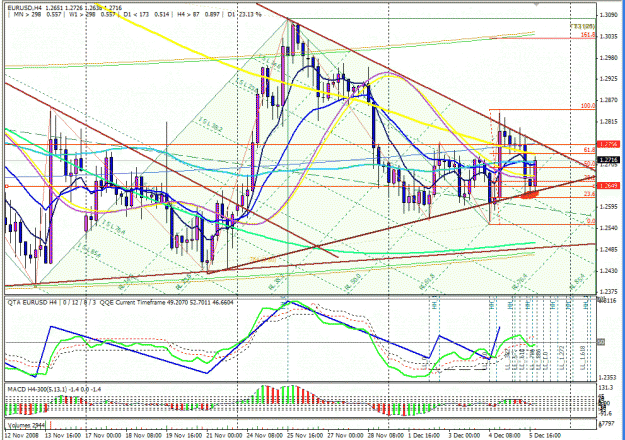
Task: Select the 'H4 > 87' trend readout
Action: click(x=189, y=14)
